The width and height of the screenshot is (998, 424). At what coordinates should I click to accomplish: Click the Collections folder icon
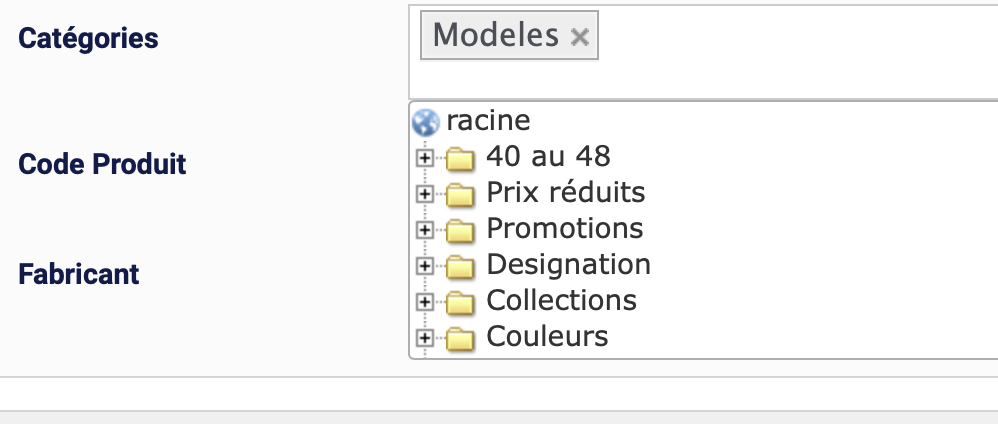[459, 302]
